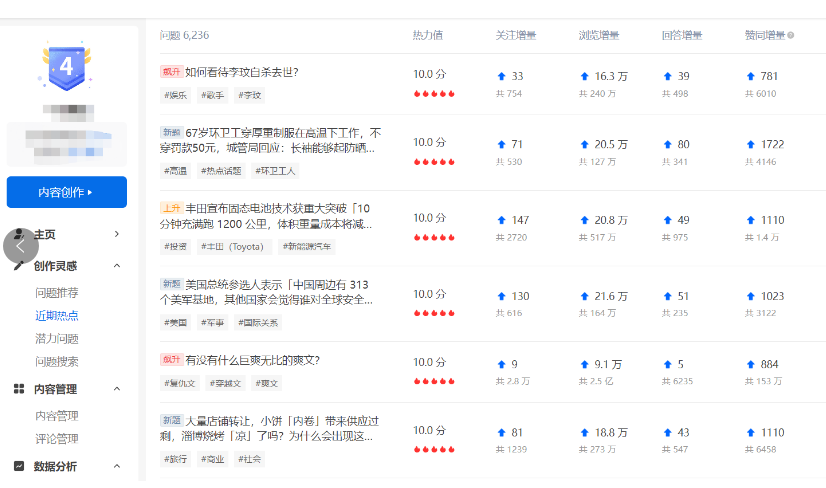Image resolution: width=826 pixels, height=488 pixels.
Task: Click the #环卫工人 tag
Action: [276, 171]
